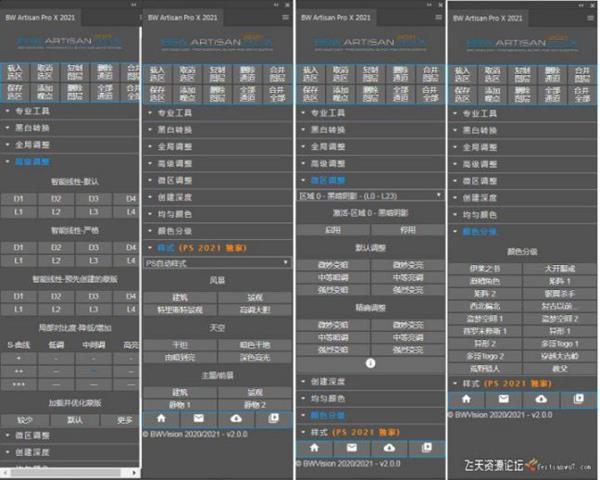Screen dimensions: 600x480
Task: Expand 专业工具 section in the first panel
Action: coord(38,112)
